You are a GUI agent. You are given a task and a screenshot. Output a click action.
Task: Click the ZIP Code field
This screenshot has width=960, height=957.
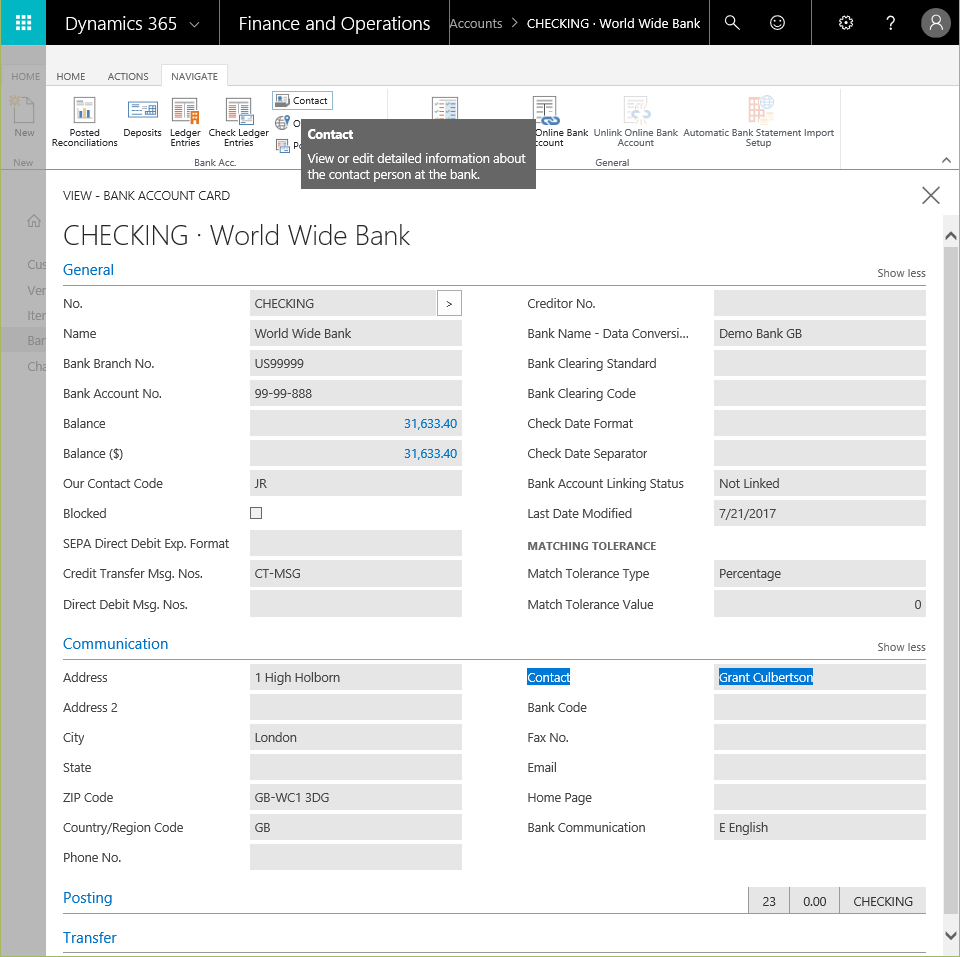356,797
